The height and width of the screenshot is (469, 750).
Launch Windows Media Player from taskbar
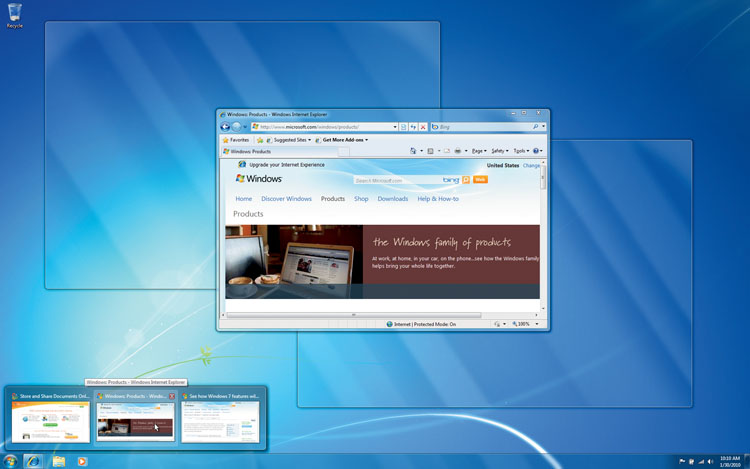pos(82,461)
